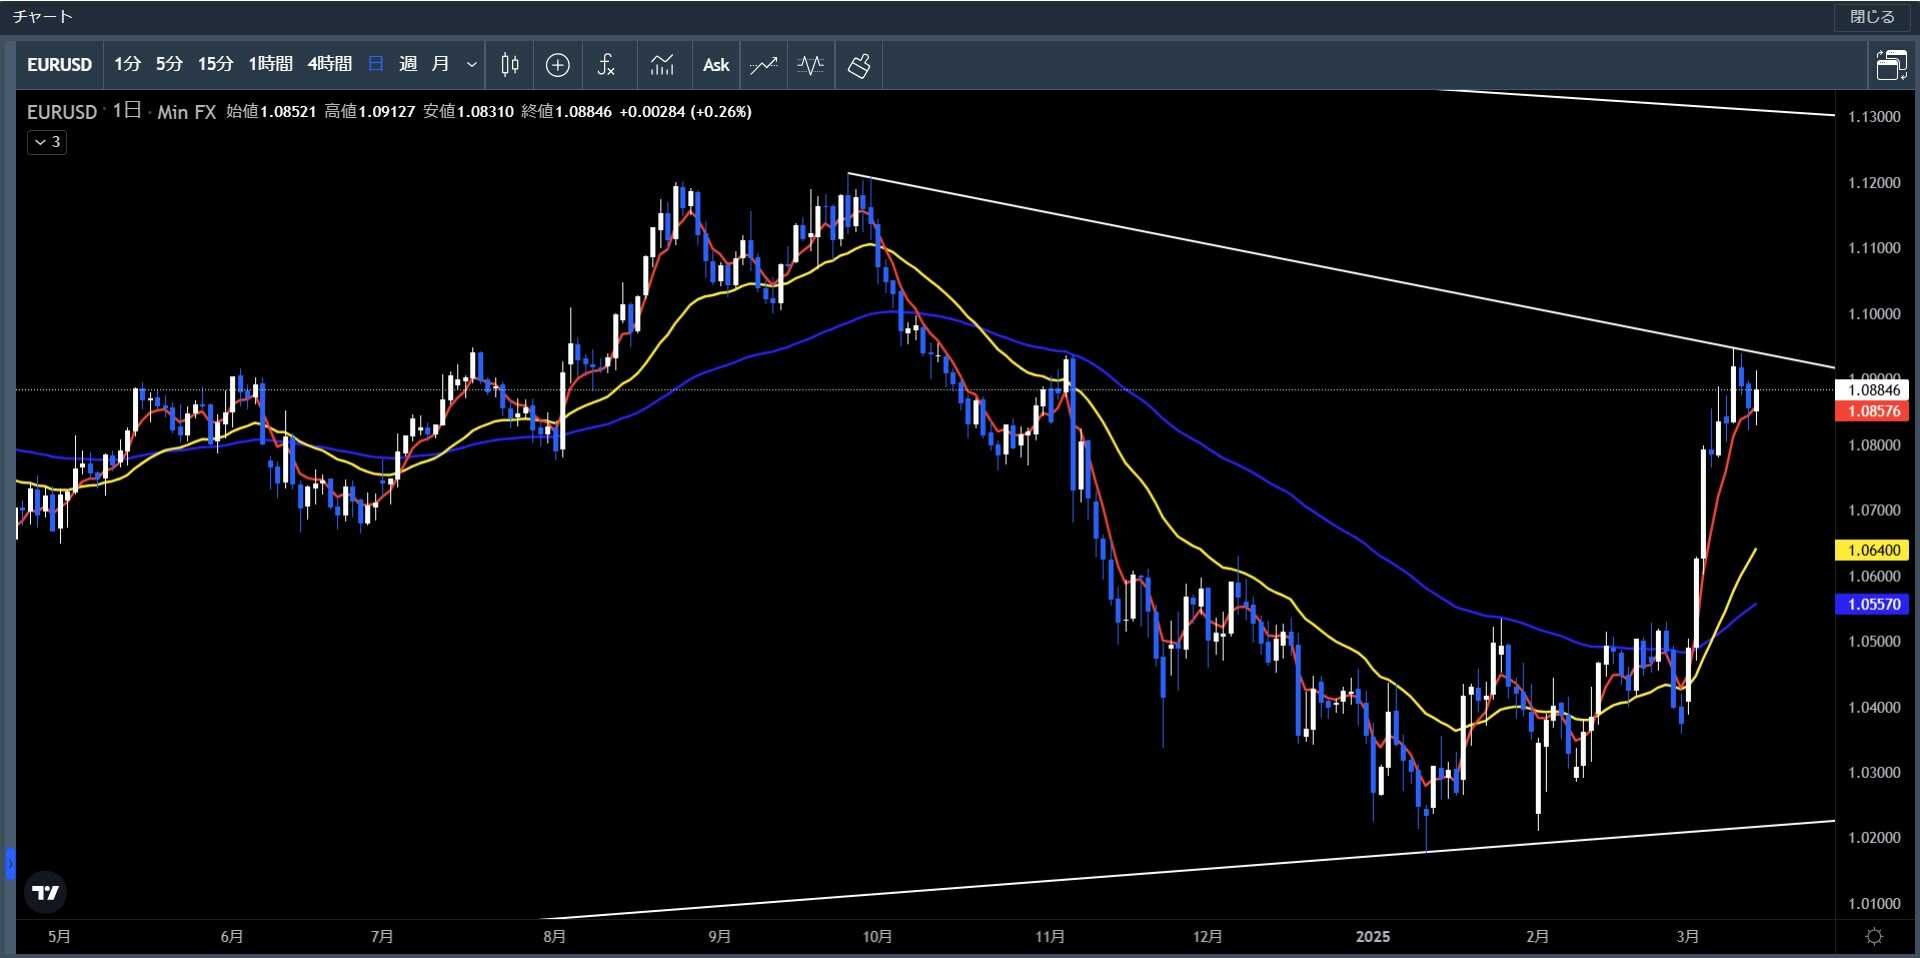Click the 終値1.08846 close value
1920x958 pixels.
tap(567, 112)
